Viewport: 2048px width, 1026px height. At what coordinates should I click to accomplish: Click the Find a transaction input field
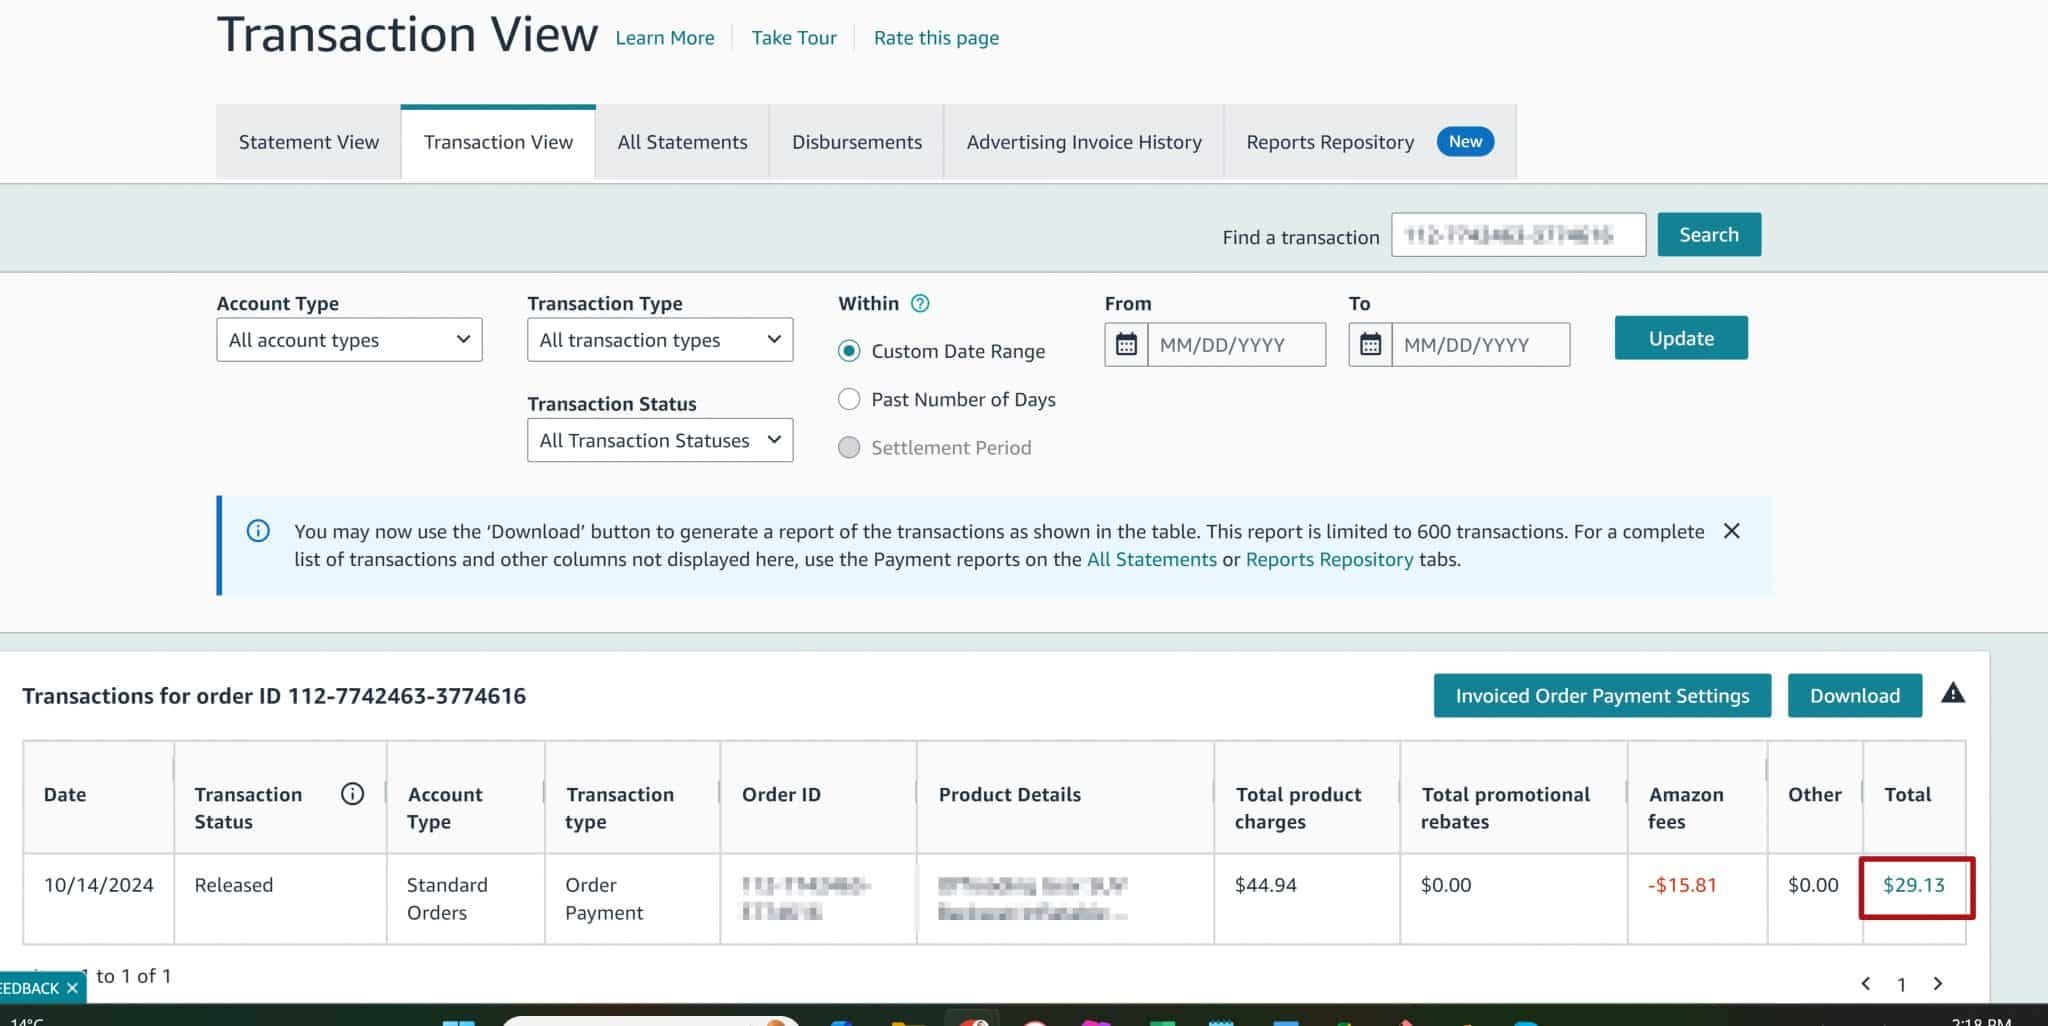(1518, 235)
